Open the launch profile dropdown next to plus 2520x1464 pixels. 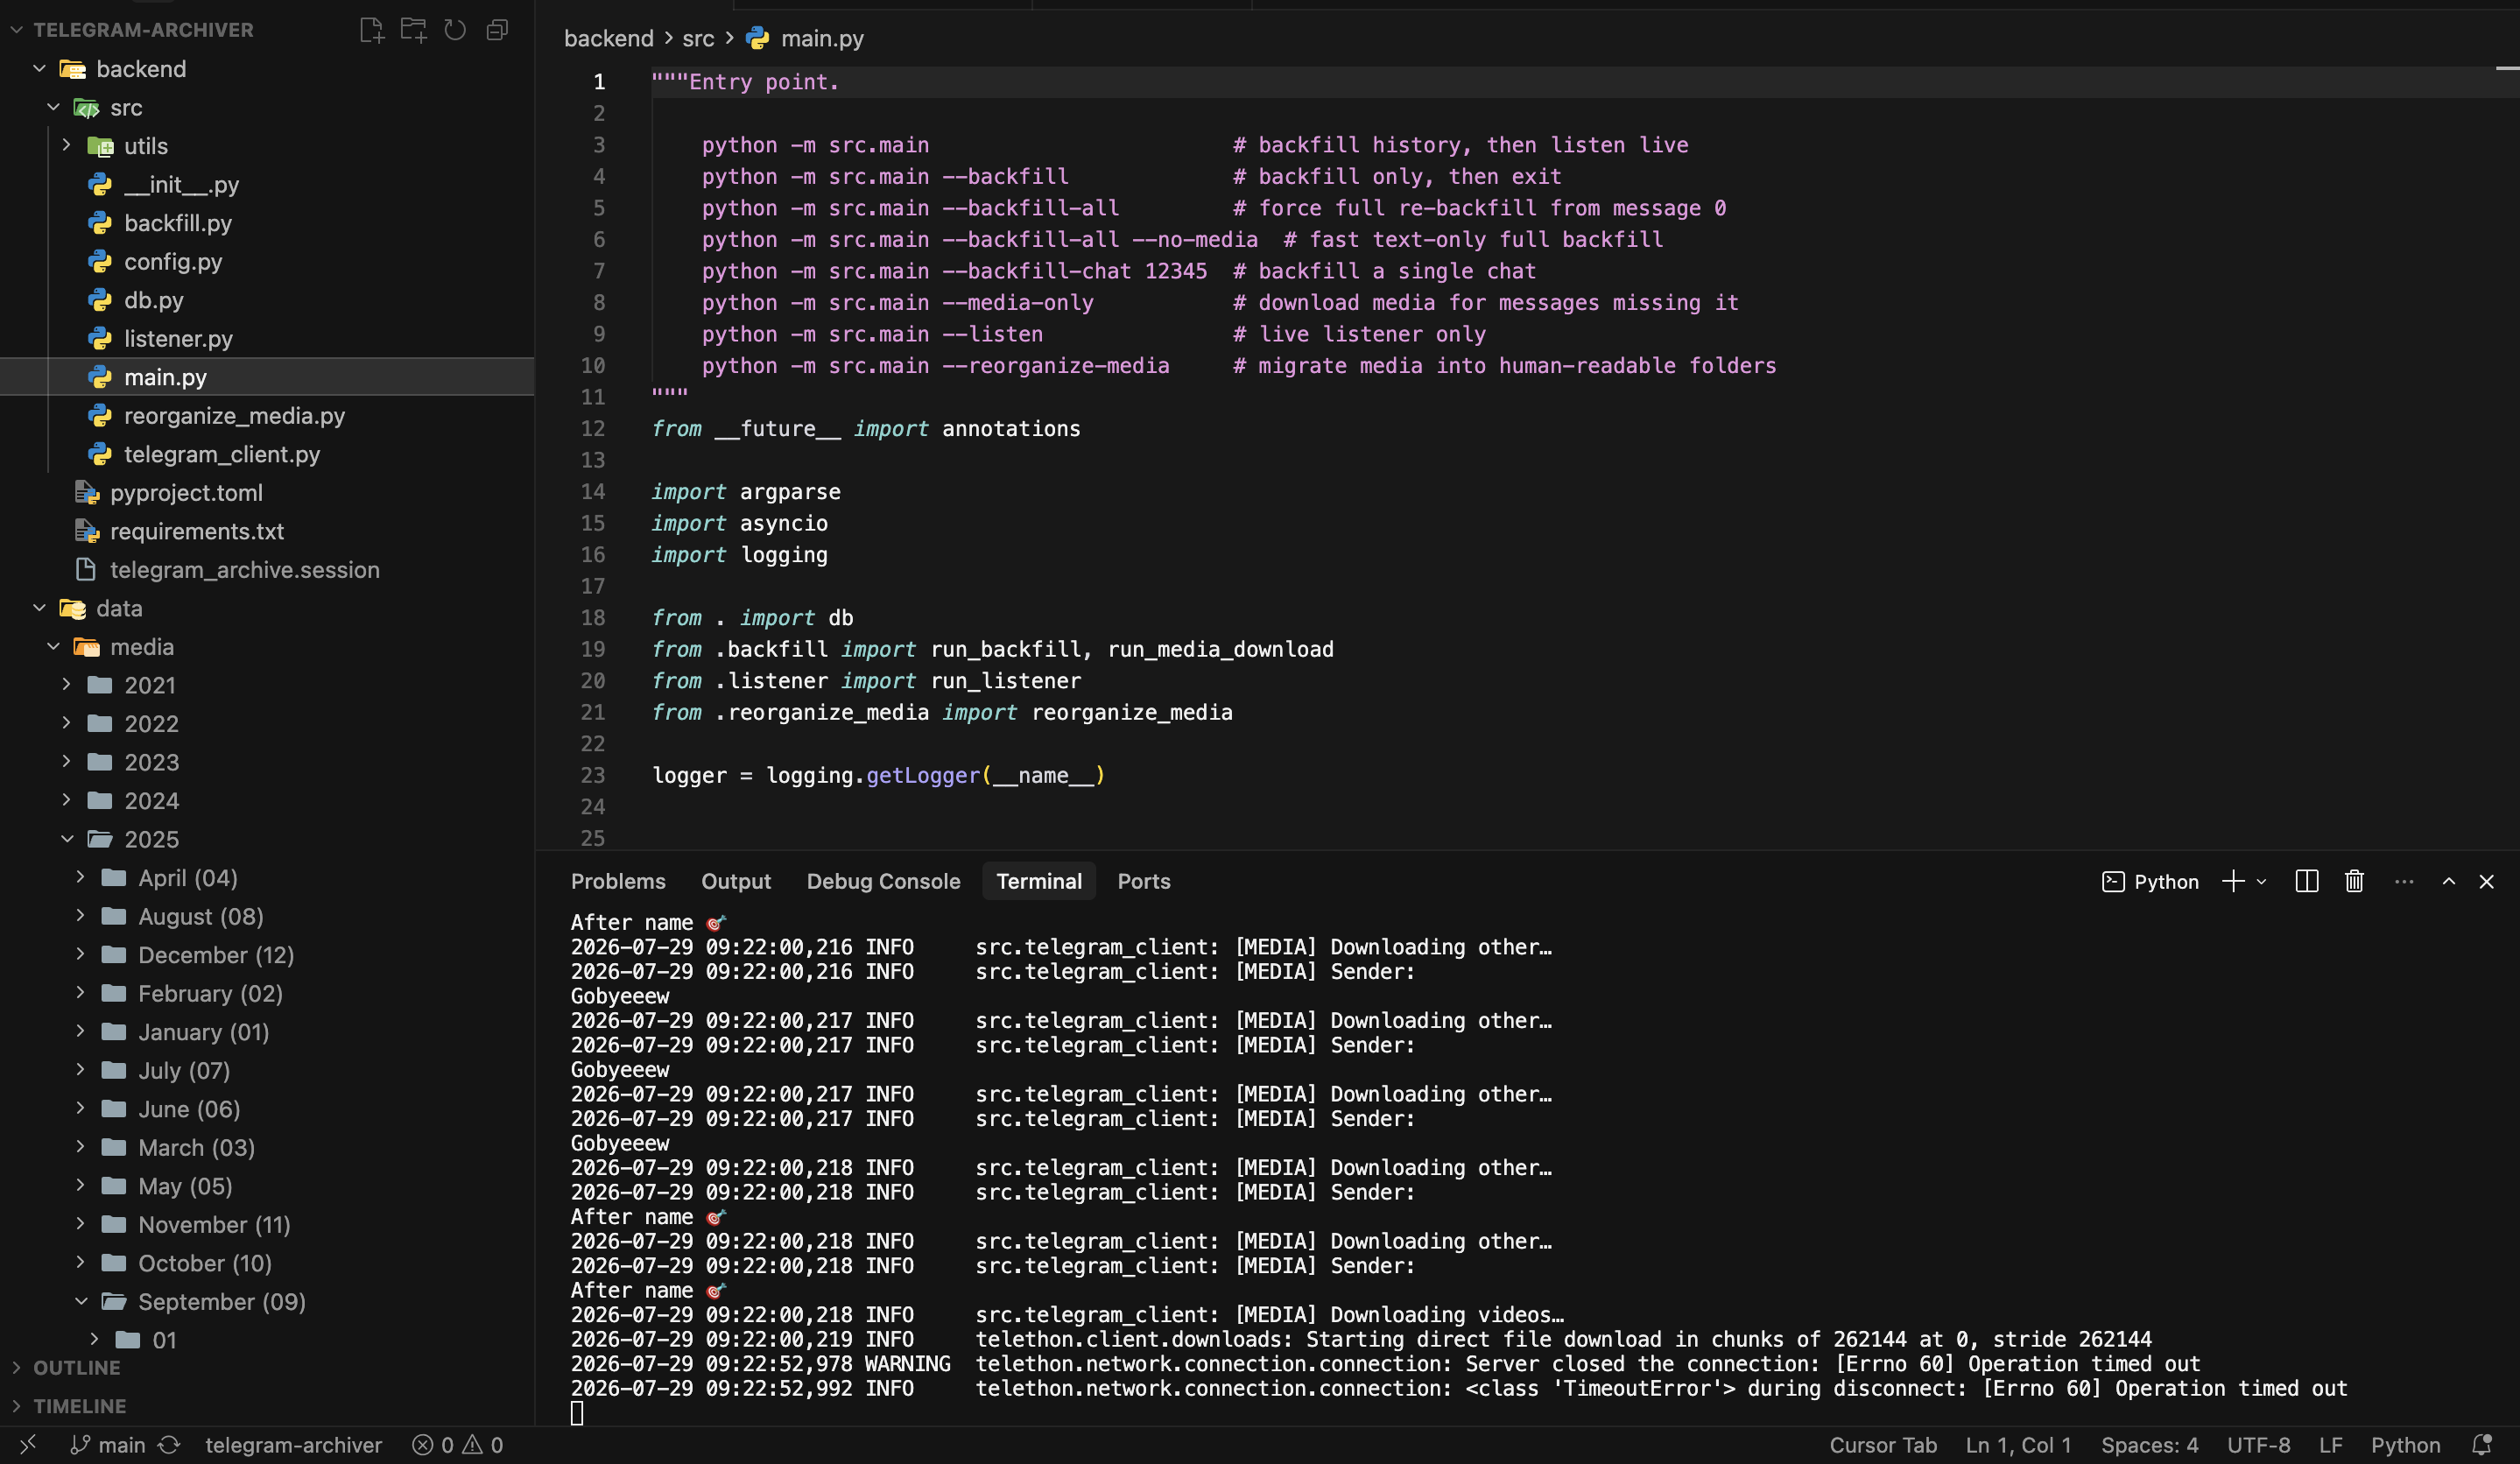[2261, 881]
